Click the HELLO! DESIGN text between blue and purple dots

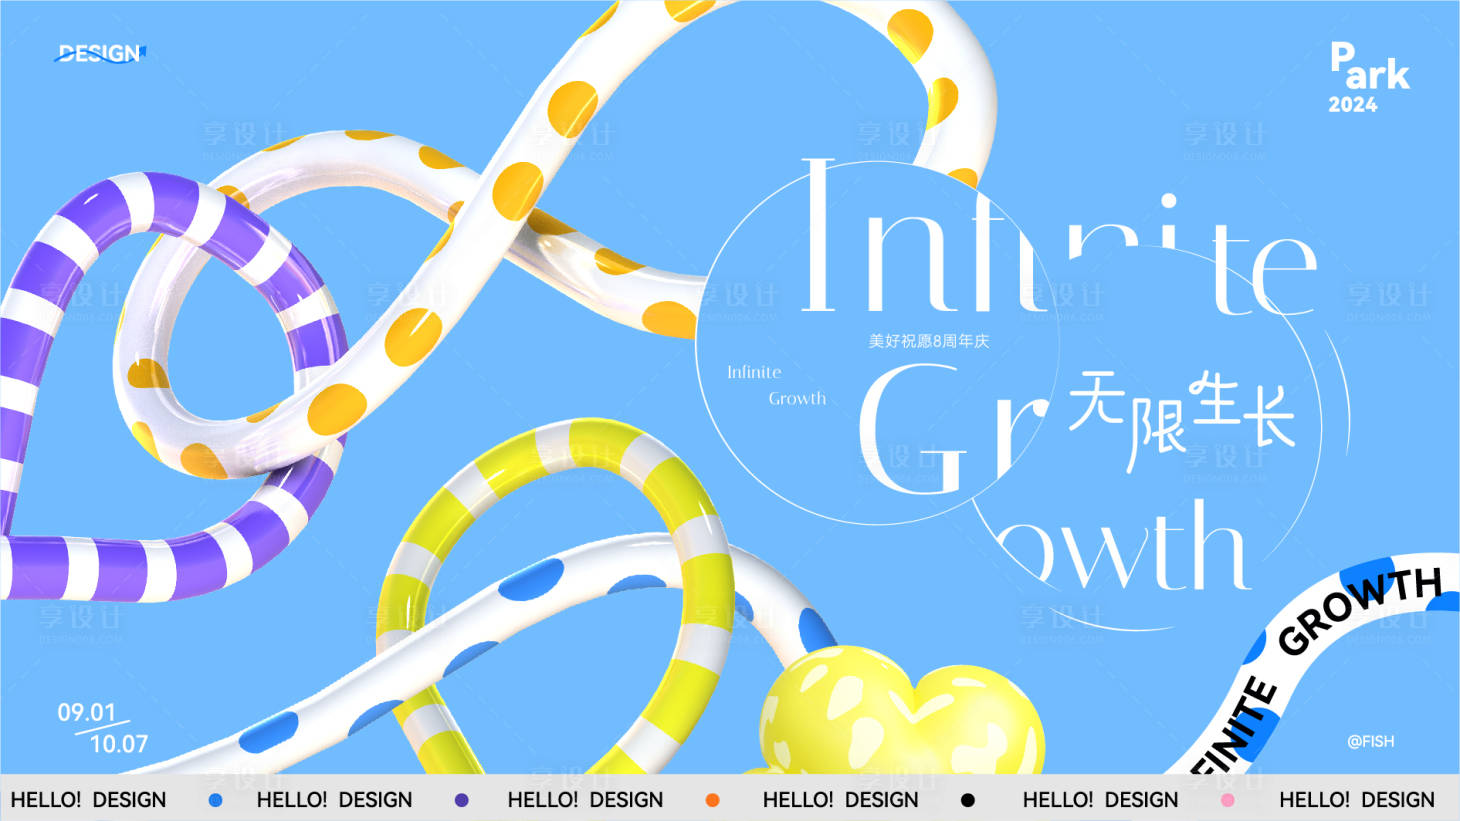tap(334, 800)
